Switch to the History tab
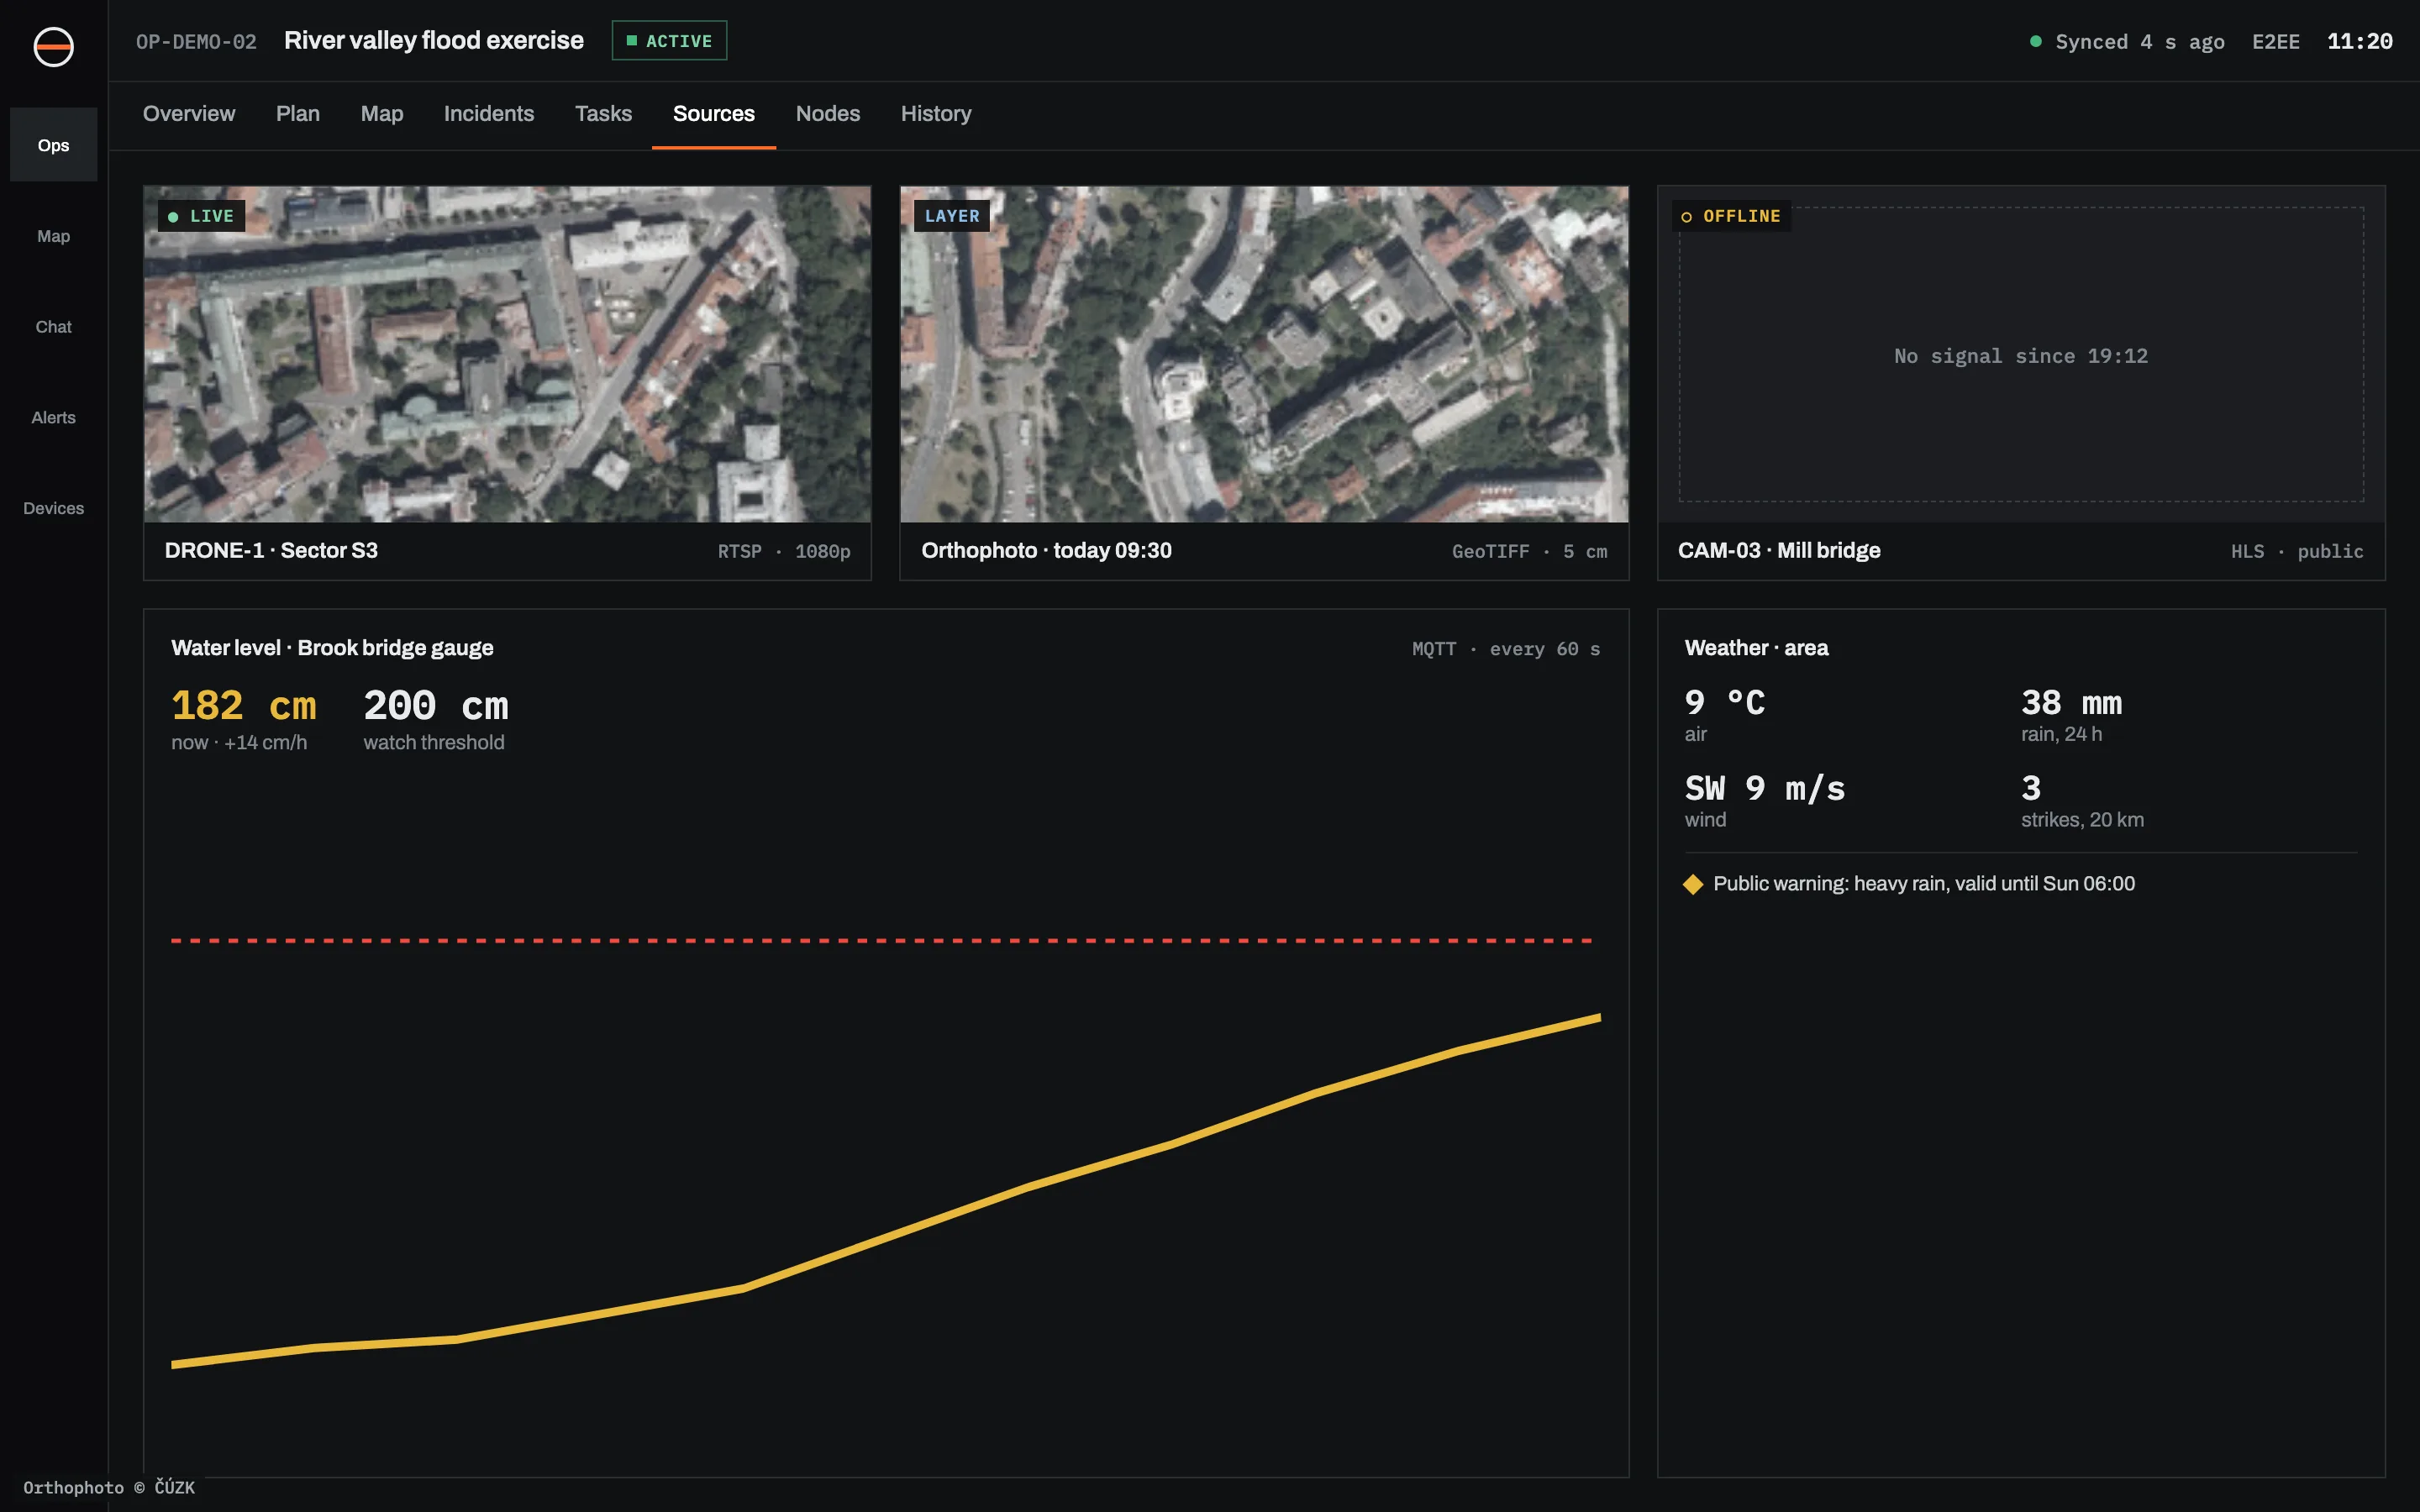 pos(936,114)
